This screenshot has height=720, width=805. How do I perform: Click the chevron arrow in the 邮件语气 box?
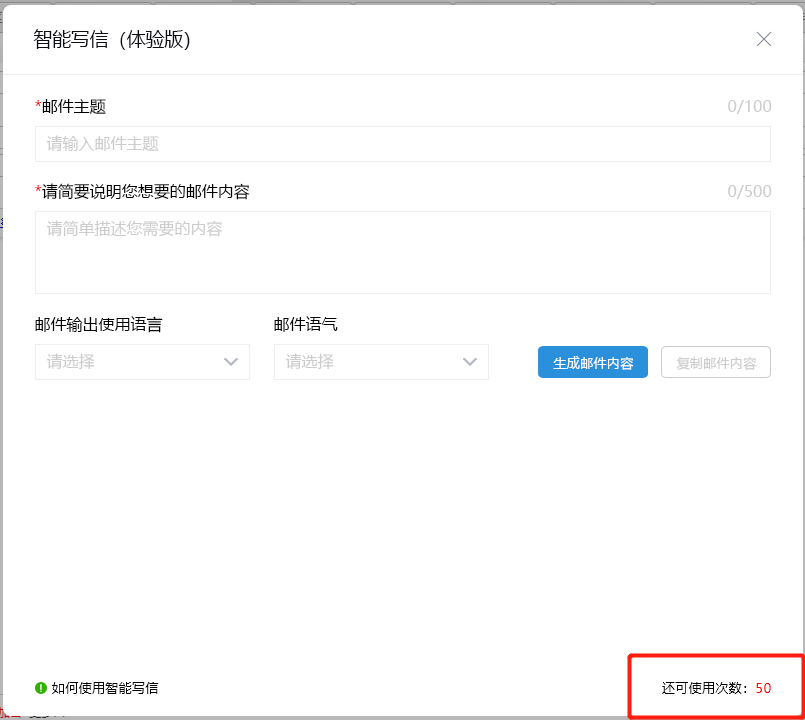(x=470, y=362)
